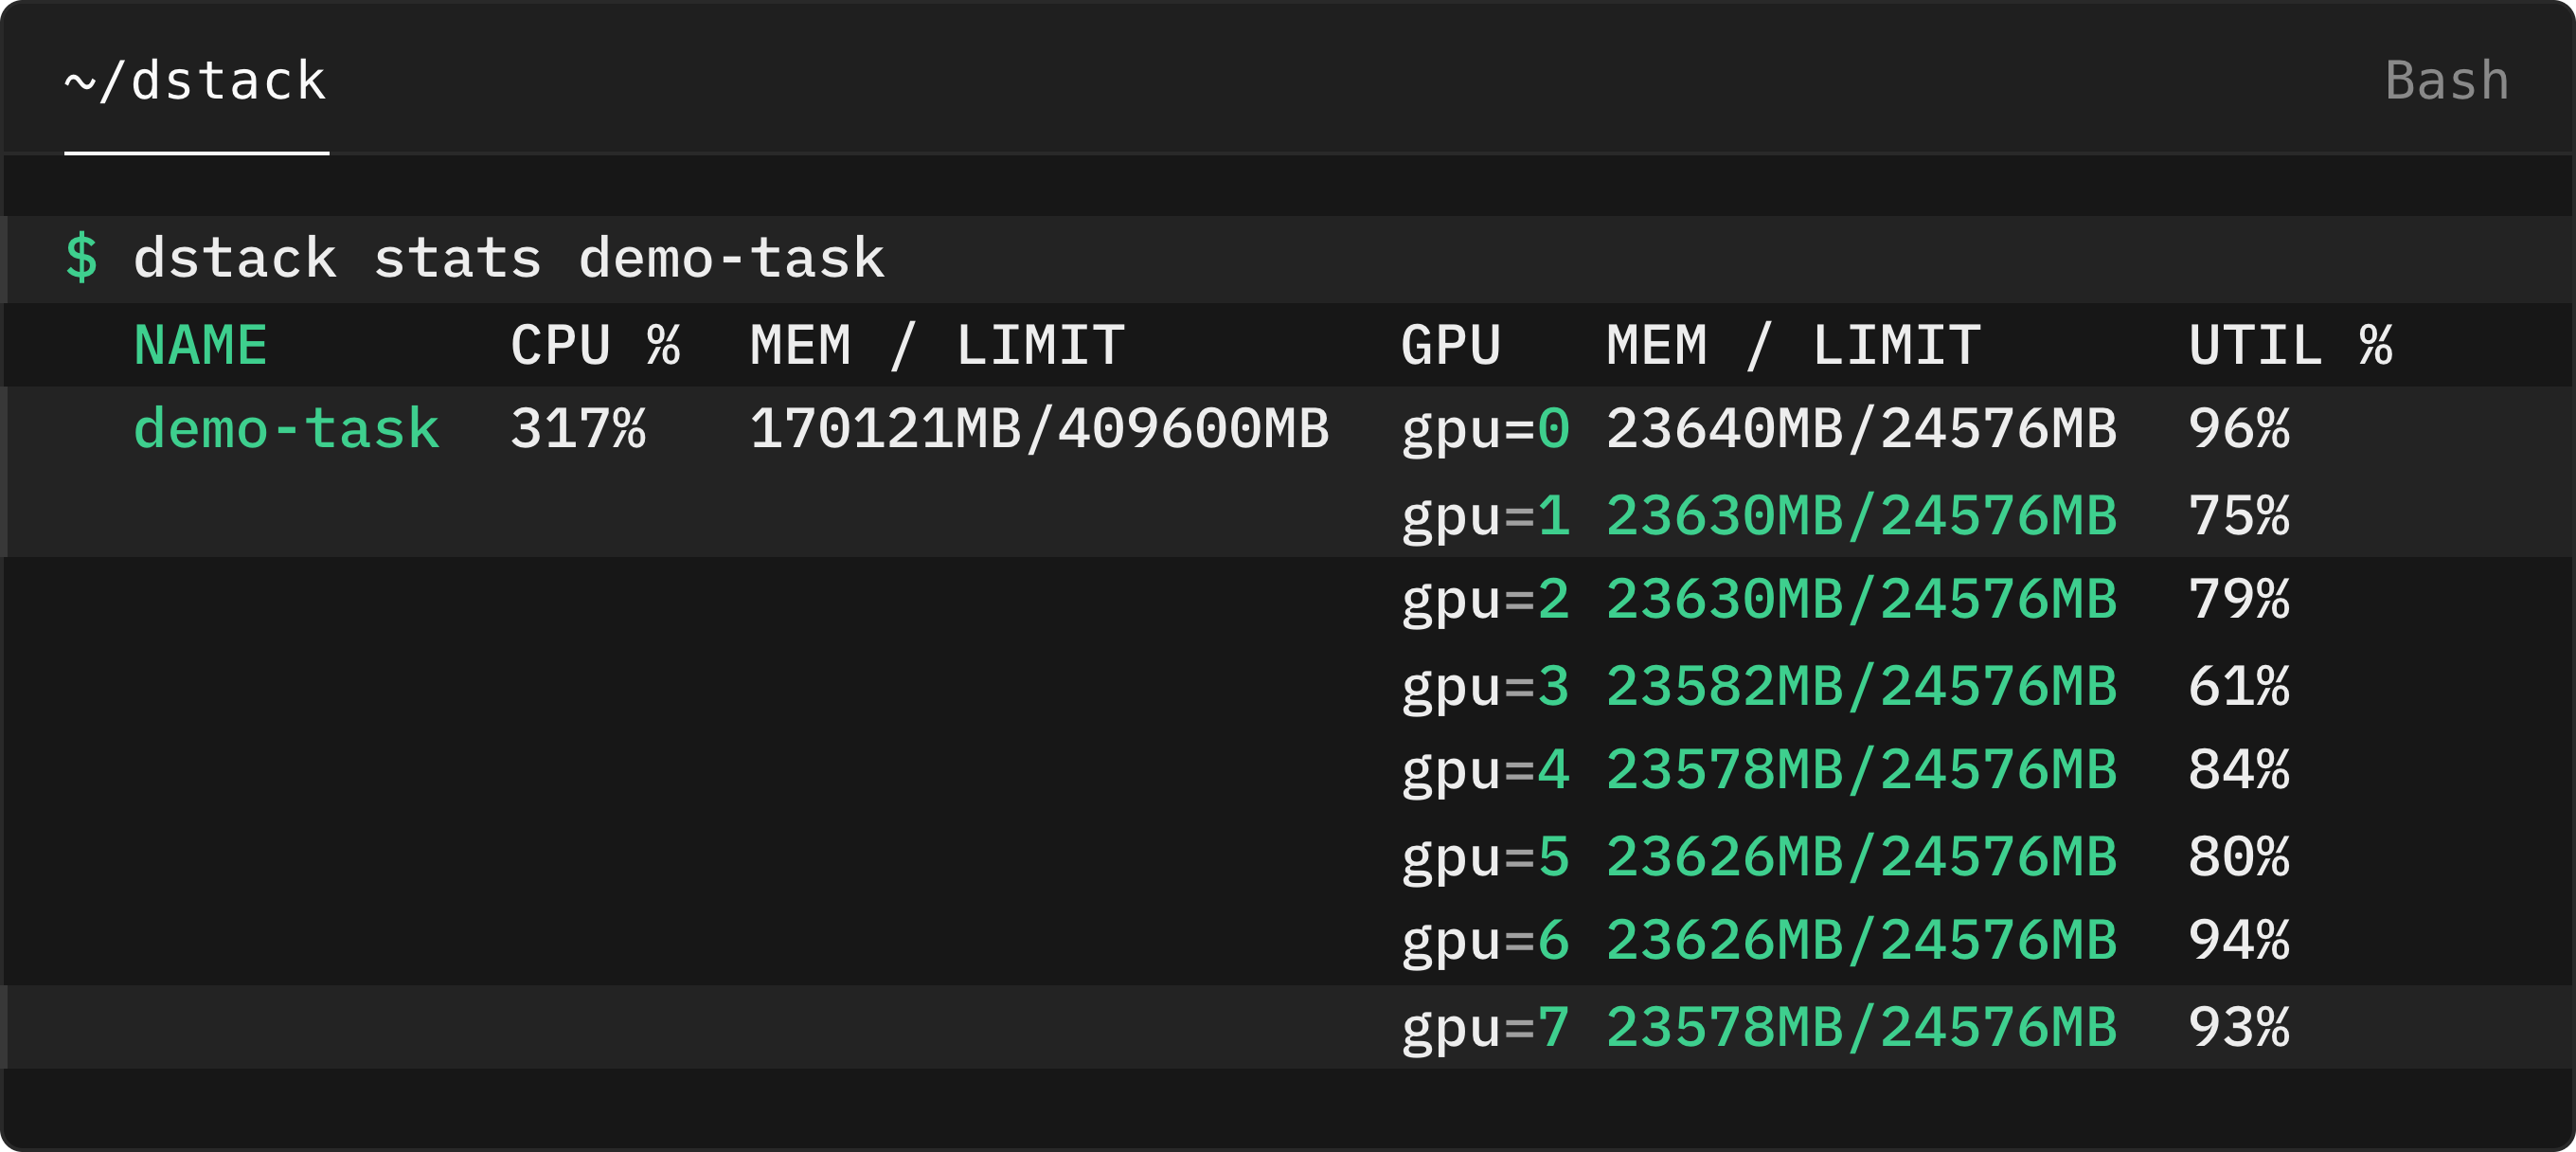Click the UTIL % column header
The height and width of the screenshot is (1152, 2576).
tap(2290, 346)
